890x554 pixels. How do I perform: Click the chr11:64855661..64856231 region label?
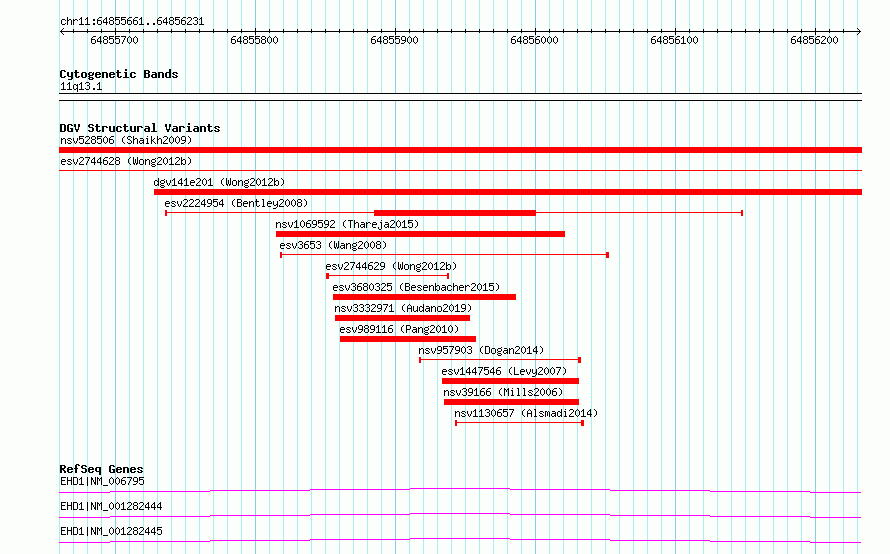[132, 21]
